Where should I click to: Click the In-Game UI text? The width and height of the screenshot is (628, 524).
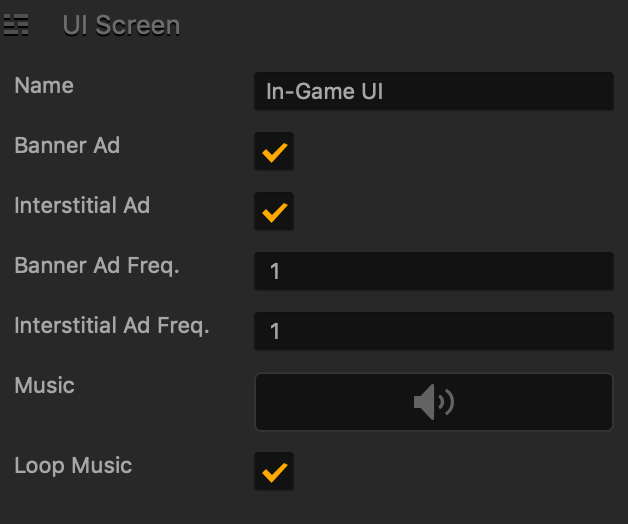point(324,92)
